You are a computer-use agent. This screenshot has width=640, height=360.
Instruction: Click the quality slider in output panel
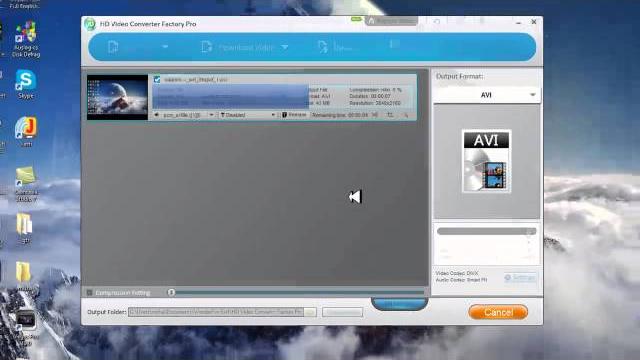point(487,231)
